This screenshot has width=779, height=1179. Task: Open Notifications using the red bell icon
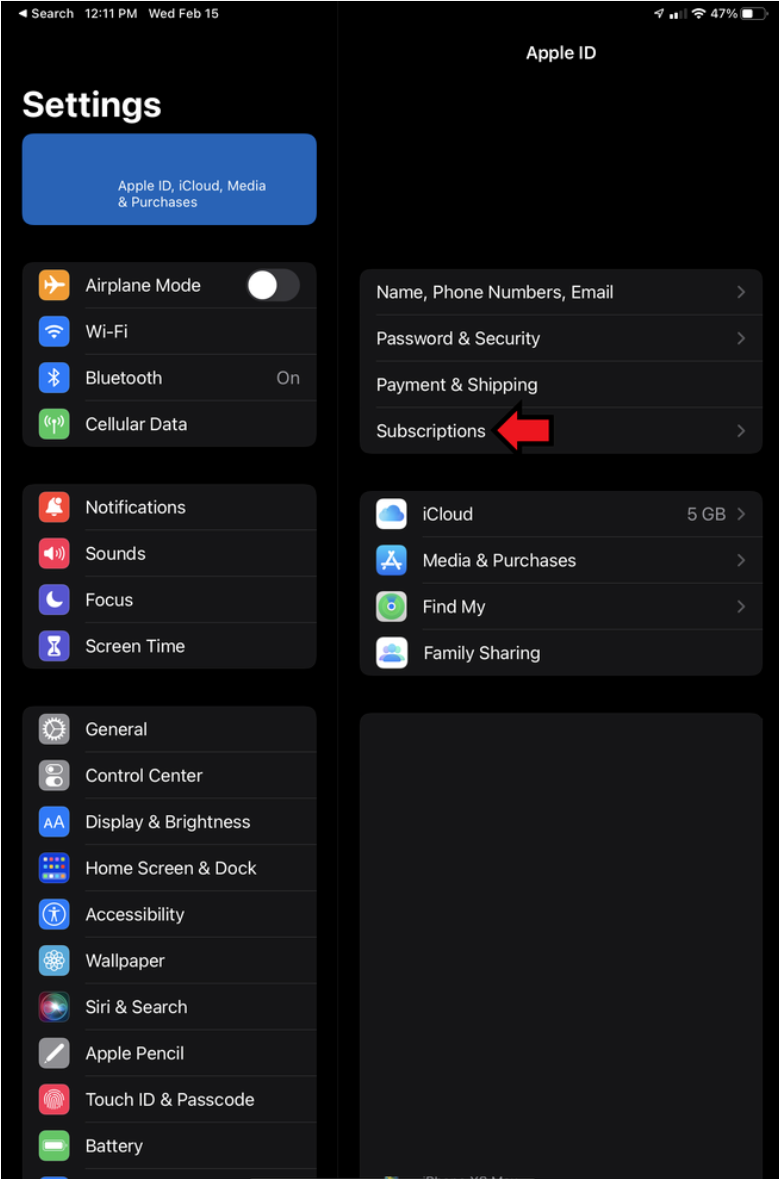point(54,508)
